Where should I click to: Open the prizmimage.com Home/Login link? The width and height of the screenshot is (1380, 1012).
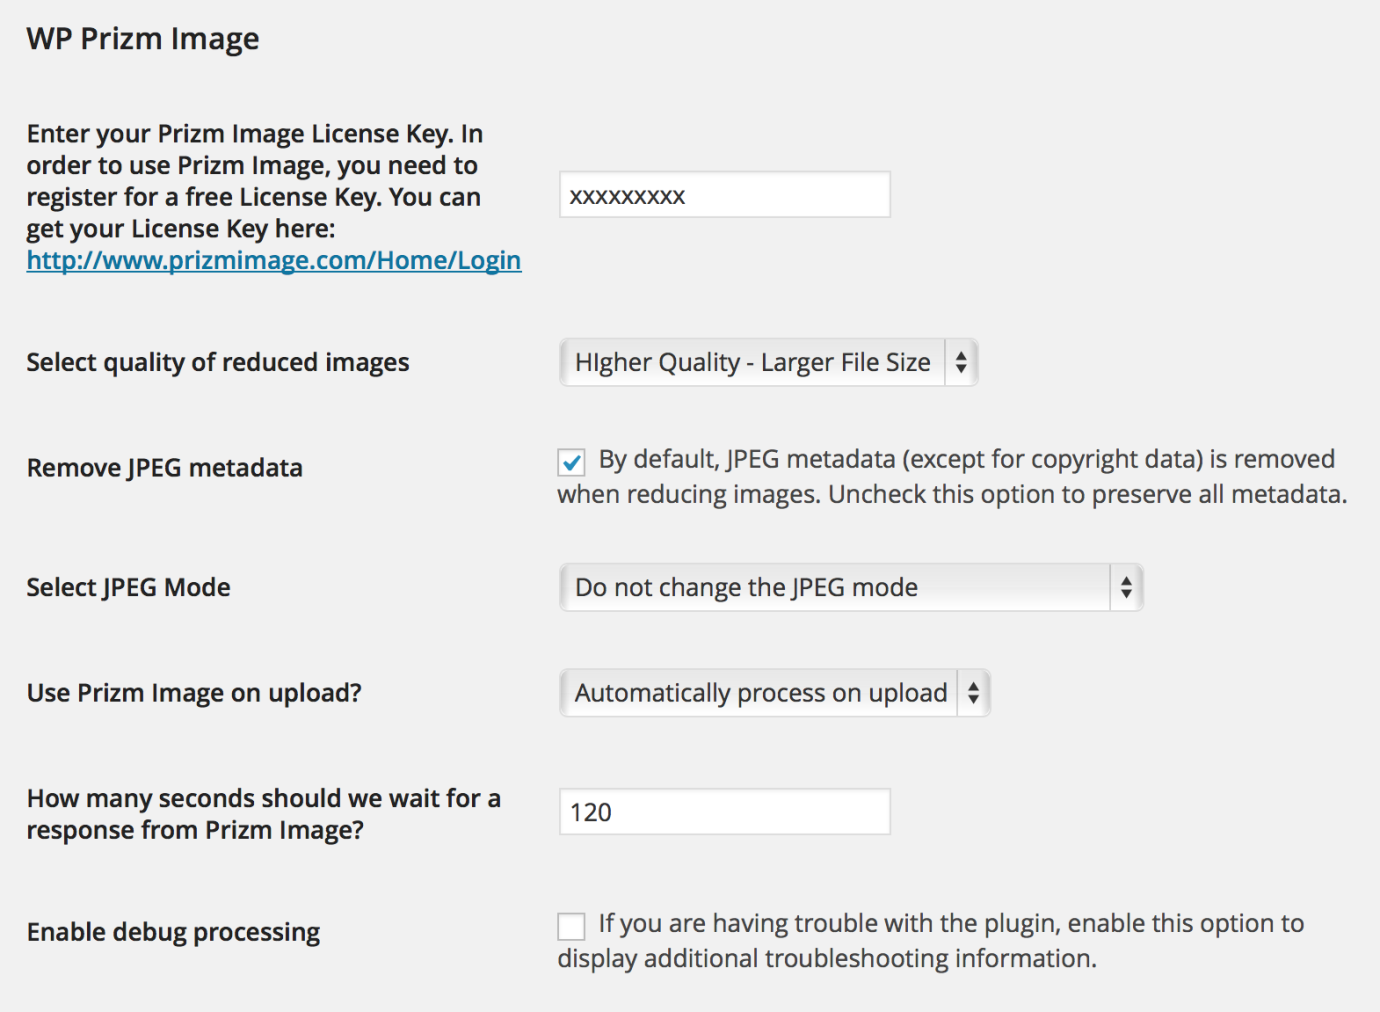274,261
